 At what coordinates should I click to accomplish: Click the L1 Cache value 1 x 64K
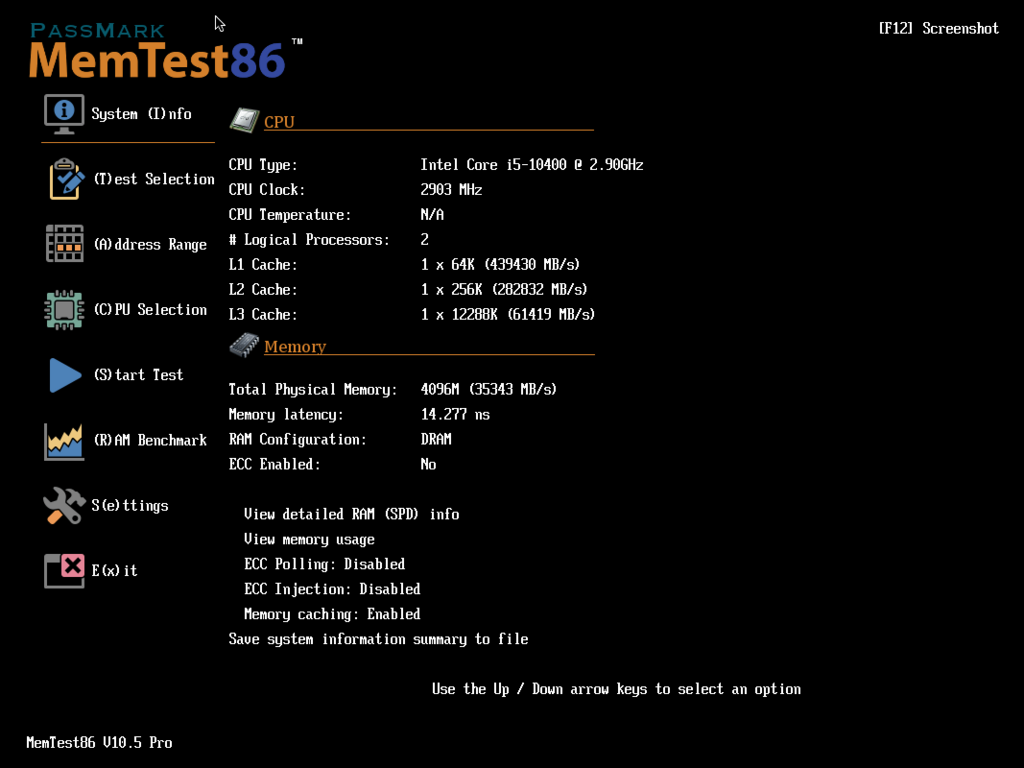coord(500,264)
